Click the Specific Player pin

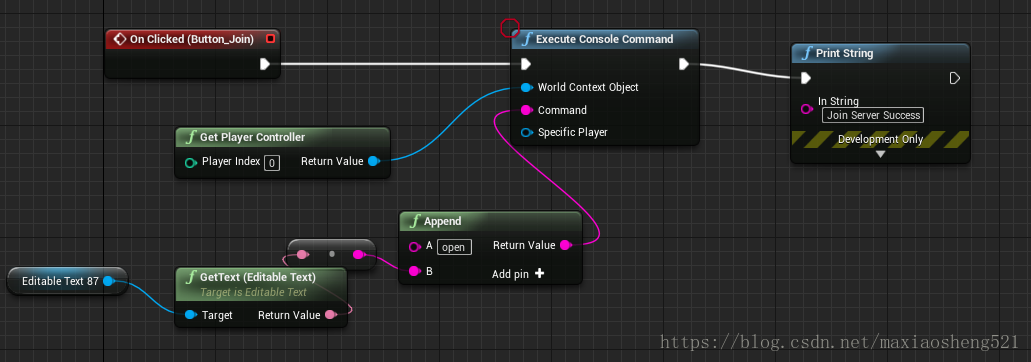coord(526,132)
